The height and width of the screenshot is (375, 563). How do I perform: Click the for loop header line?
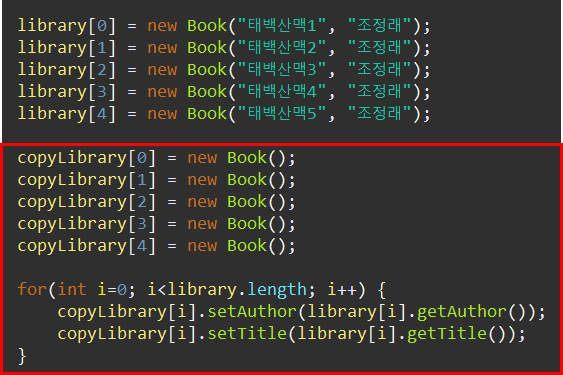(202, 290)
